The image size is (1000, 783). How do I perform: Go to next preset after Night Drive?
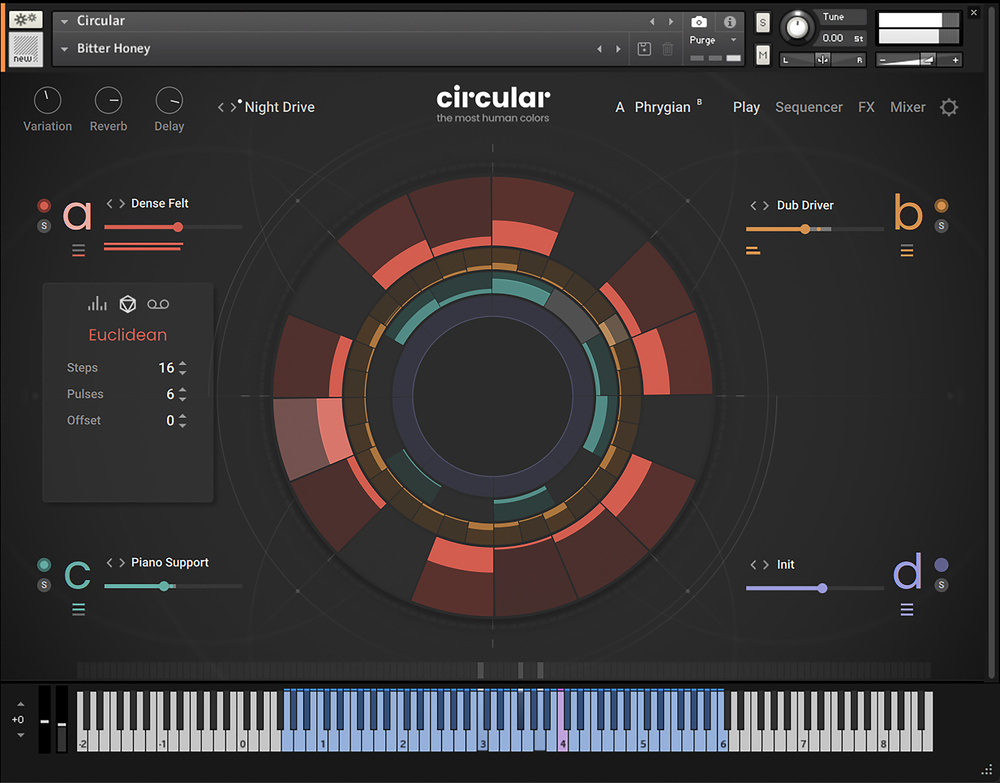click(x=235, y=107)
